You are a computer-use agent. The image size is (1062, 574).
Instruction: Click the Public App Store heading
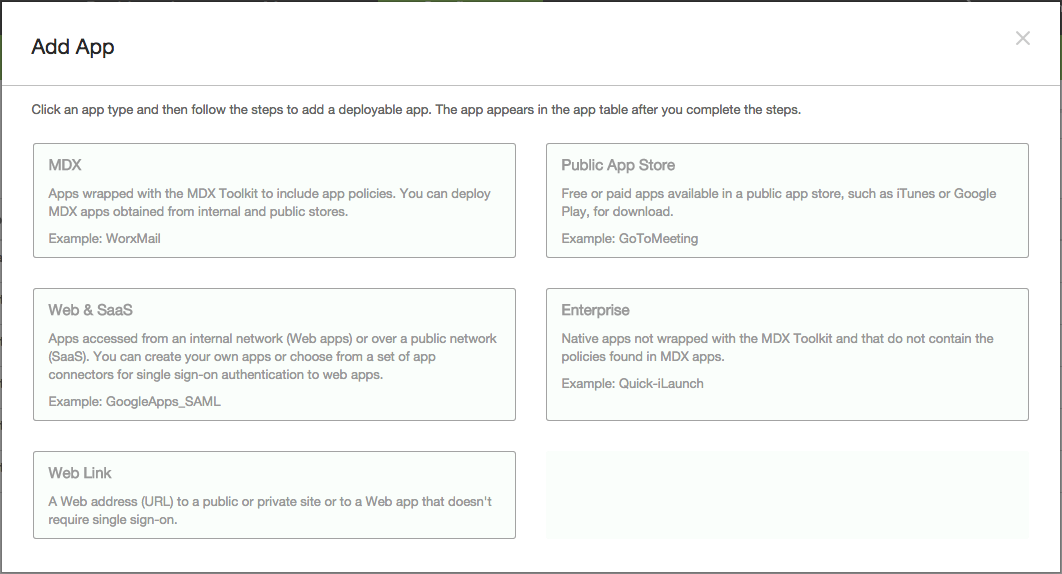coord(618,165)
